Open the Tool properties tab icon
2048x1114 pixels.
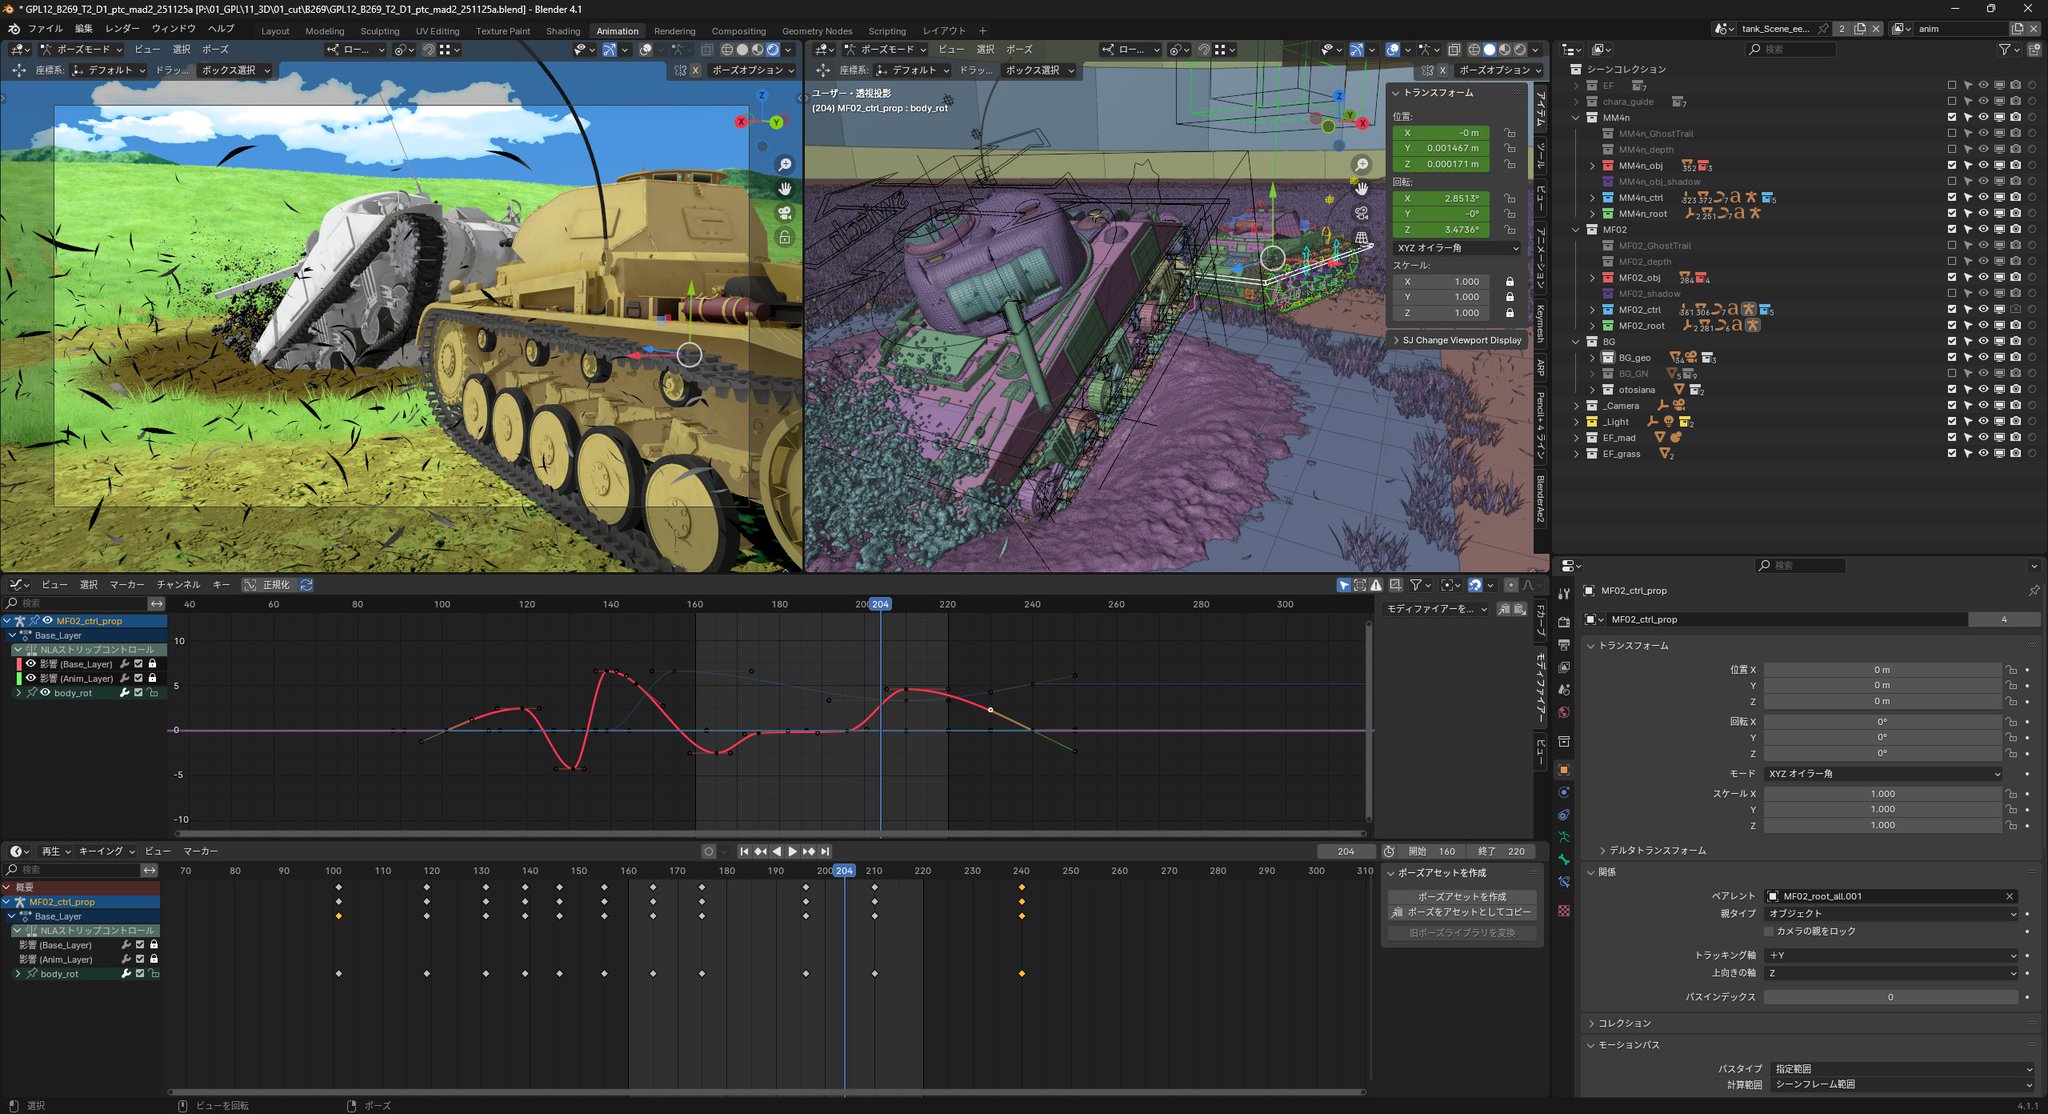coord(1564,594)
